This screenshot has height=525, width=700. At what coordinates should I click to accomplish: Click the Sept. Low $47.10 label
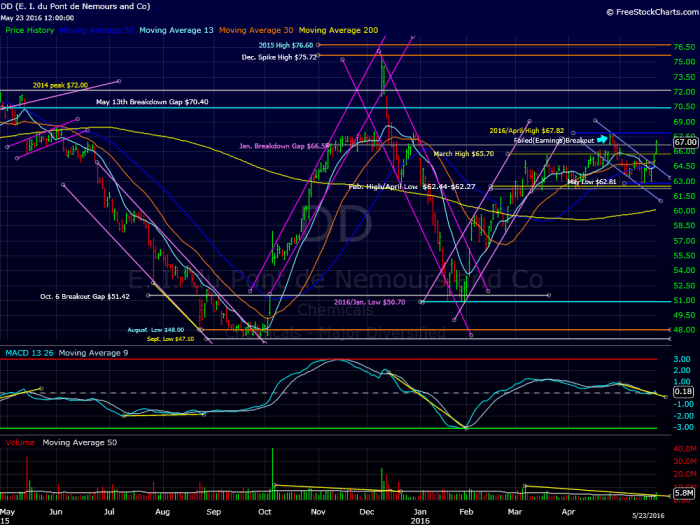[x=171, y=339]
